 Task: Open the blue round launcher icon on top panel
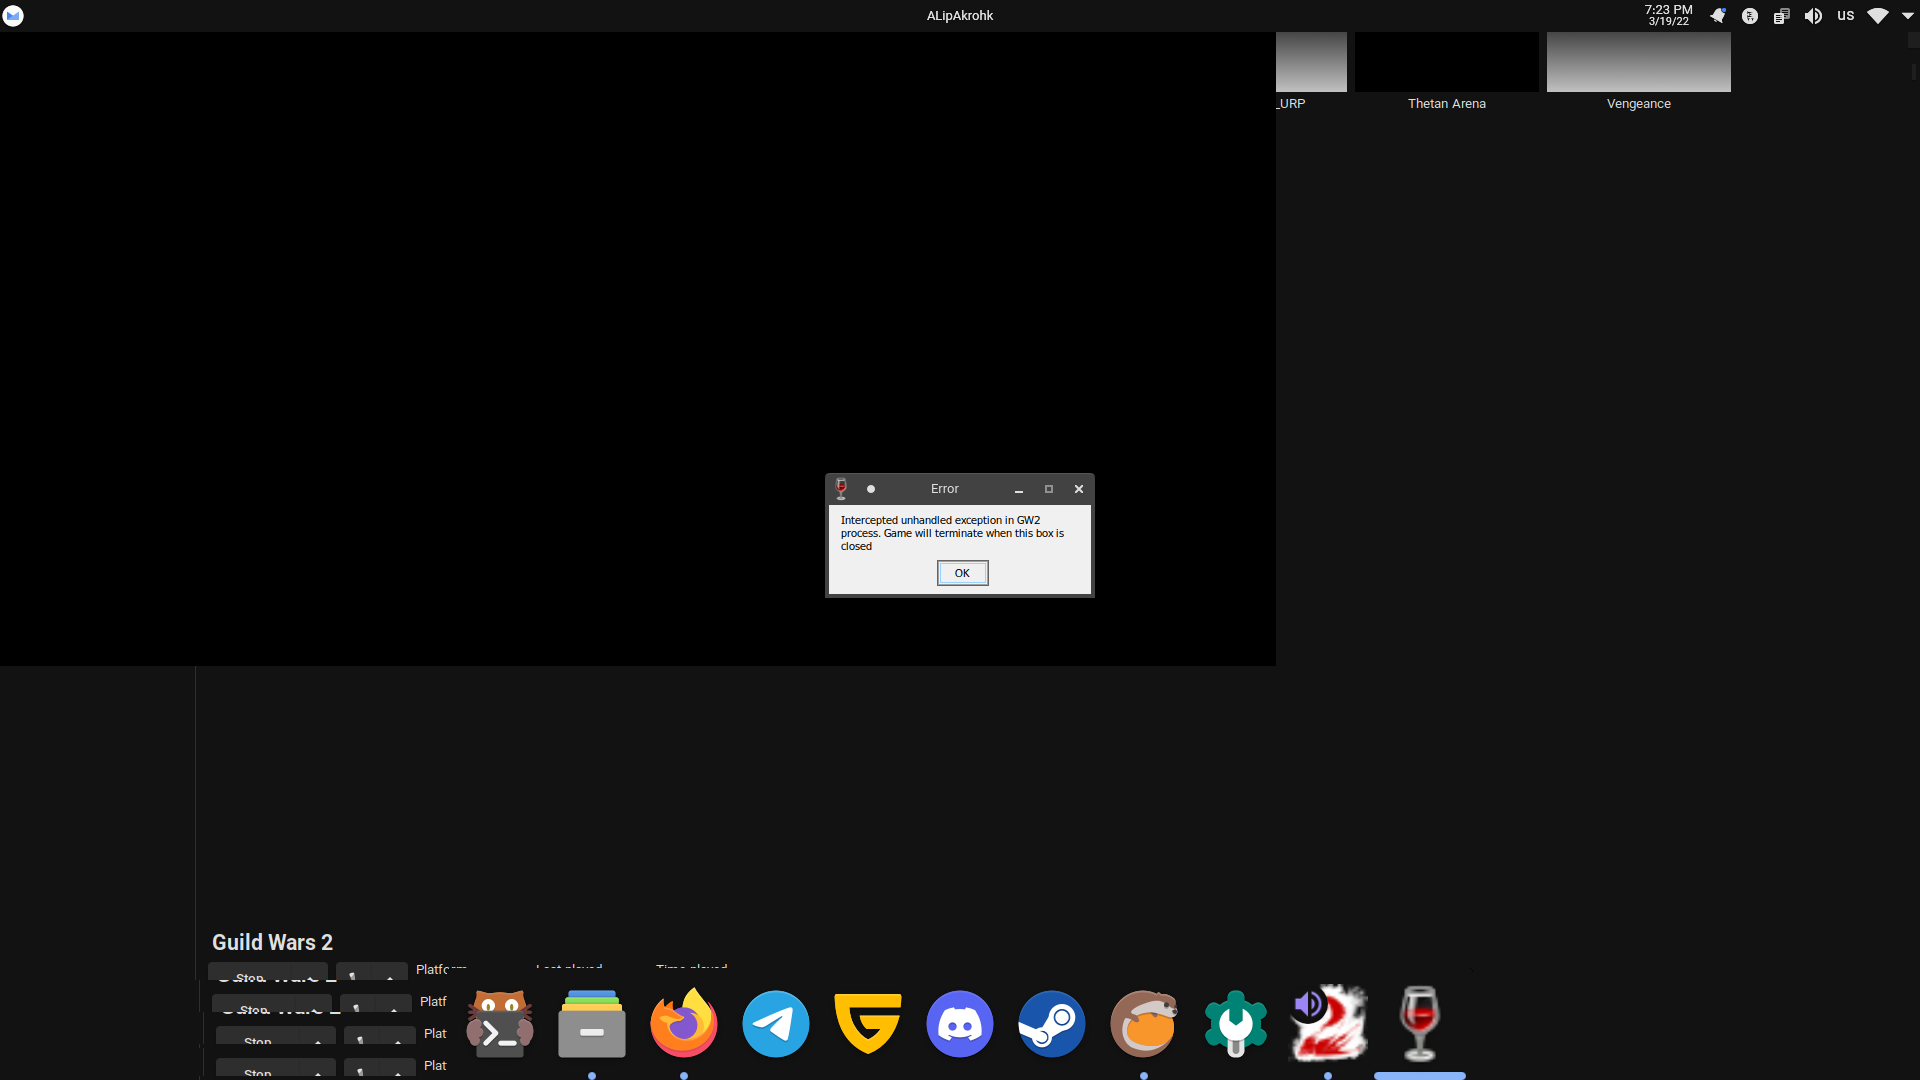13,16
